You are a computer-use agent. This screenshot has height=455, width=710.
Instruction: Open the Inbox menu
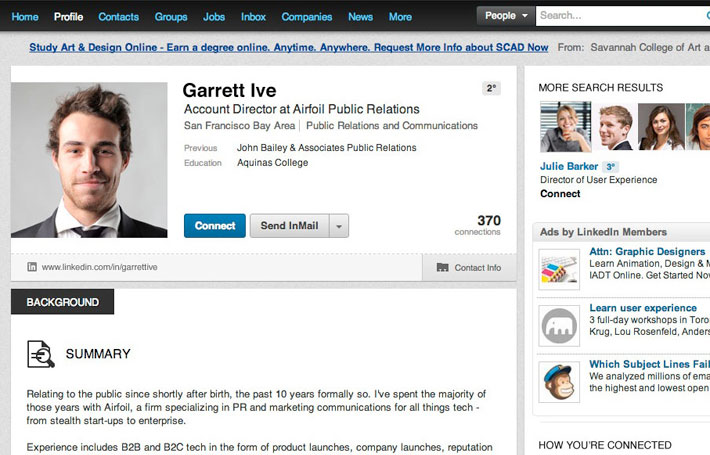[253, 17]
